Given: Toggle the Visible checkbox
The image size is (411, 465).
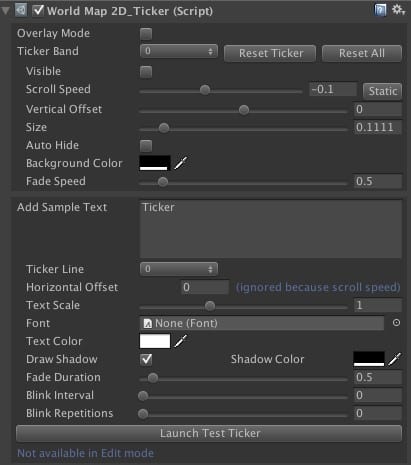Looking at the screenshot, I should pyautogui.click(x=146, y=72).
